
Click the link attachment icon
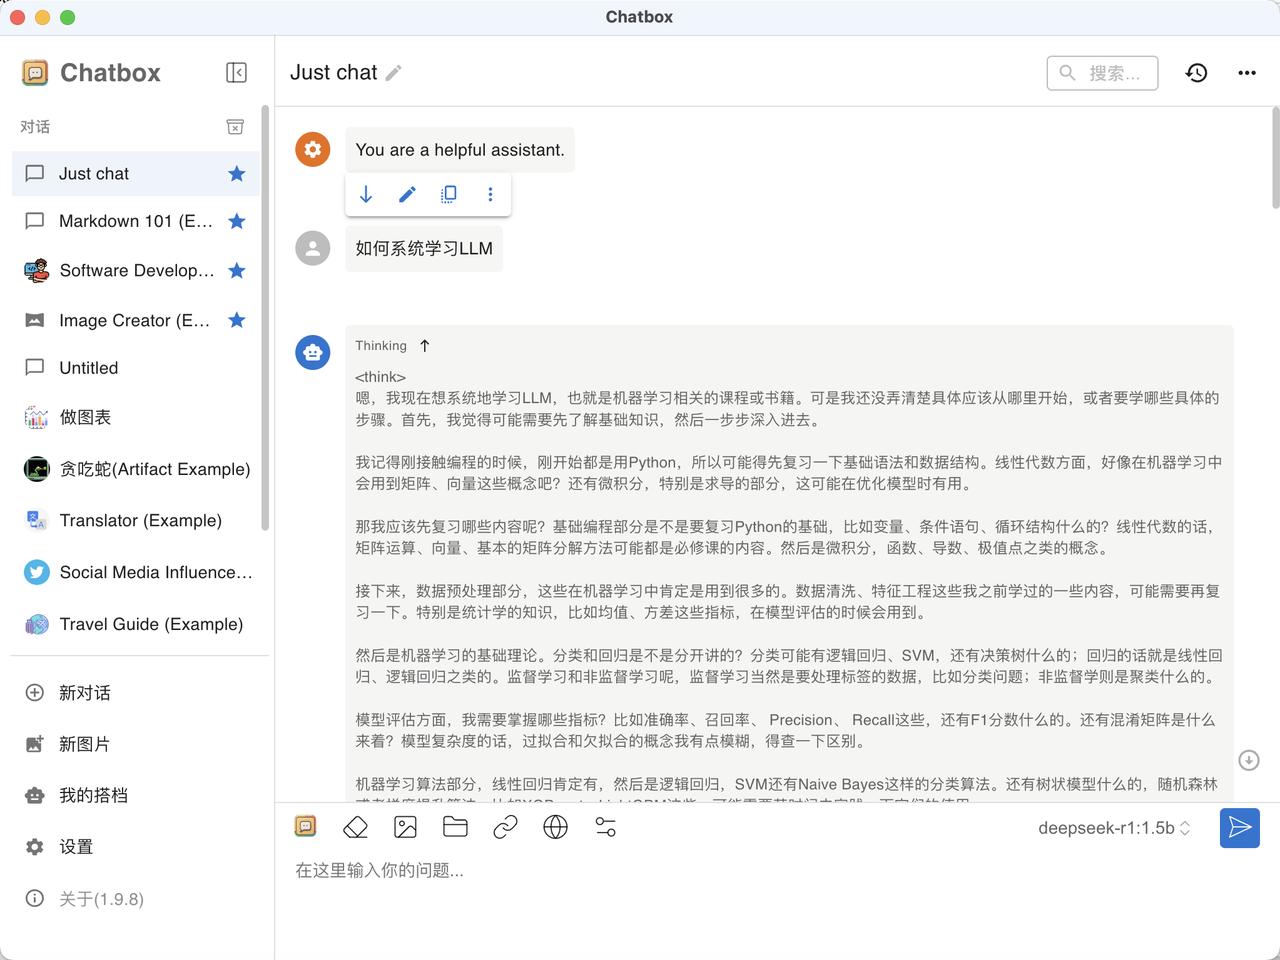pyautogui.click(x=505, y=827)
